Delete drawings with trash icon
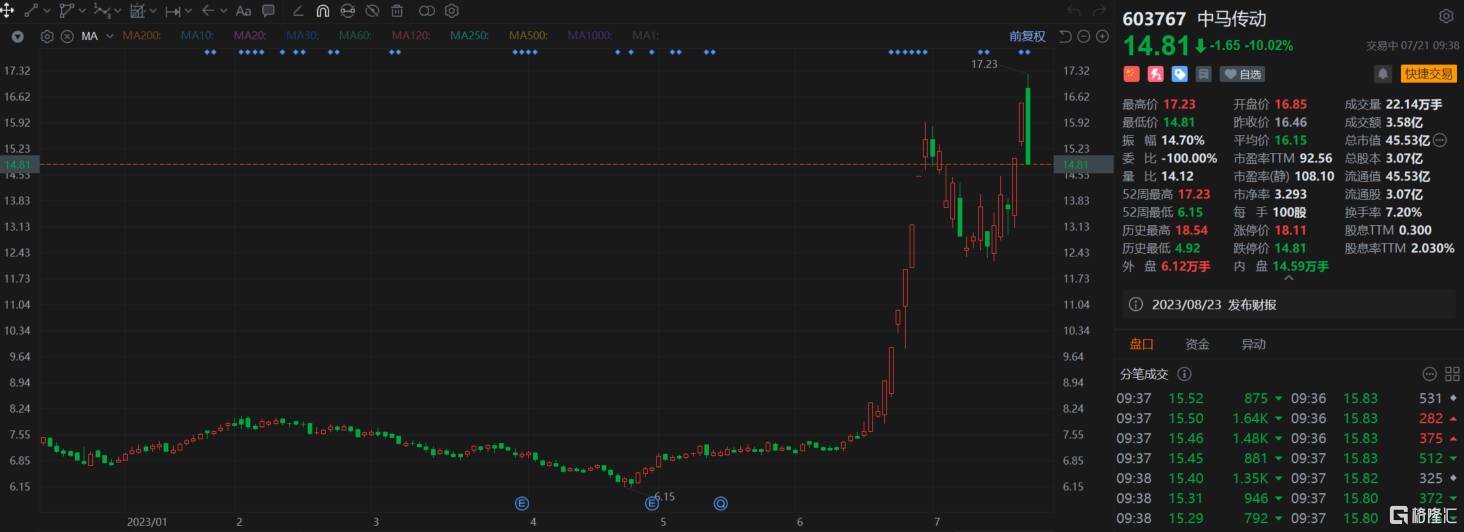The image size is (1464, 532). click(397, 11)
